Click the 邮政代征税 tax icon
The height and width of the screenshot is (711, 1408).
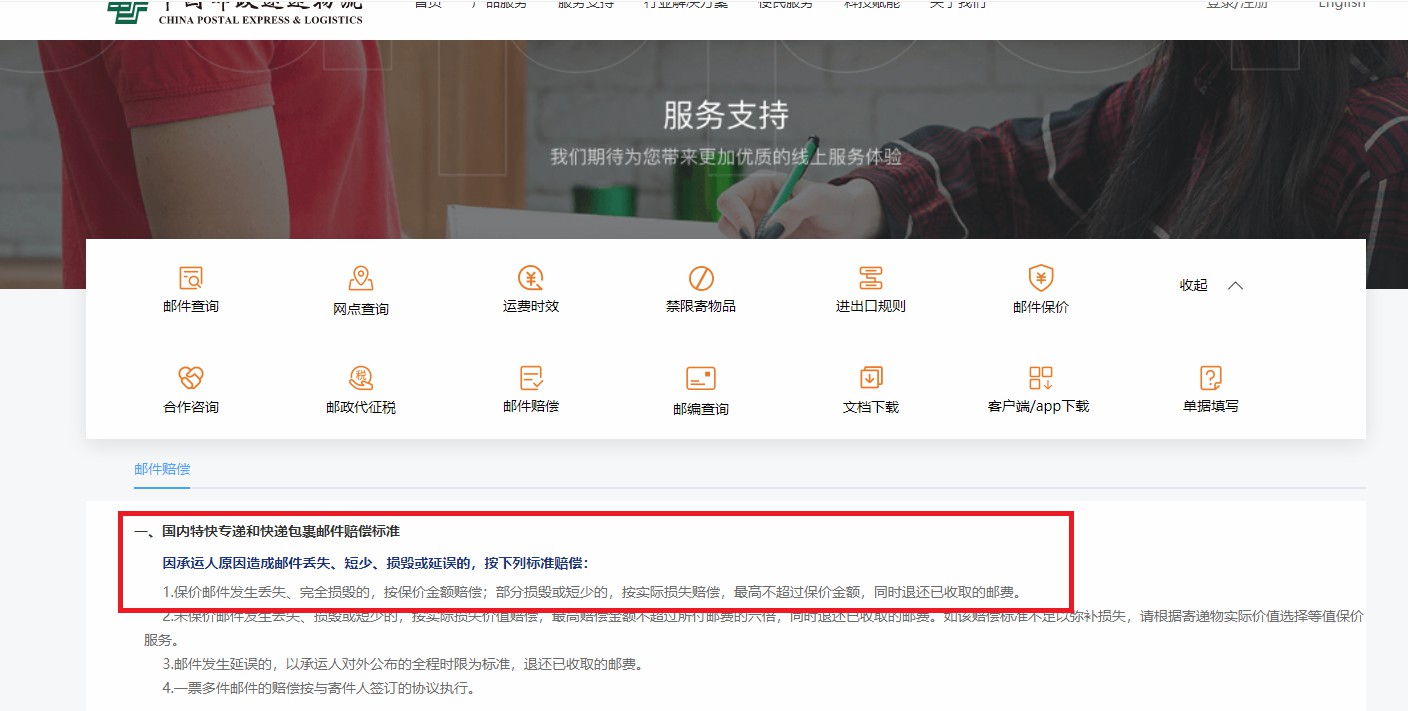(x=361, y=378)
